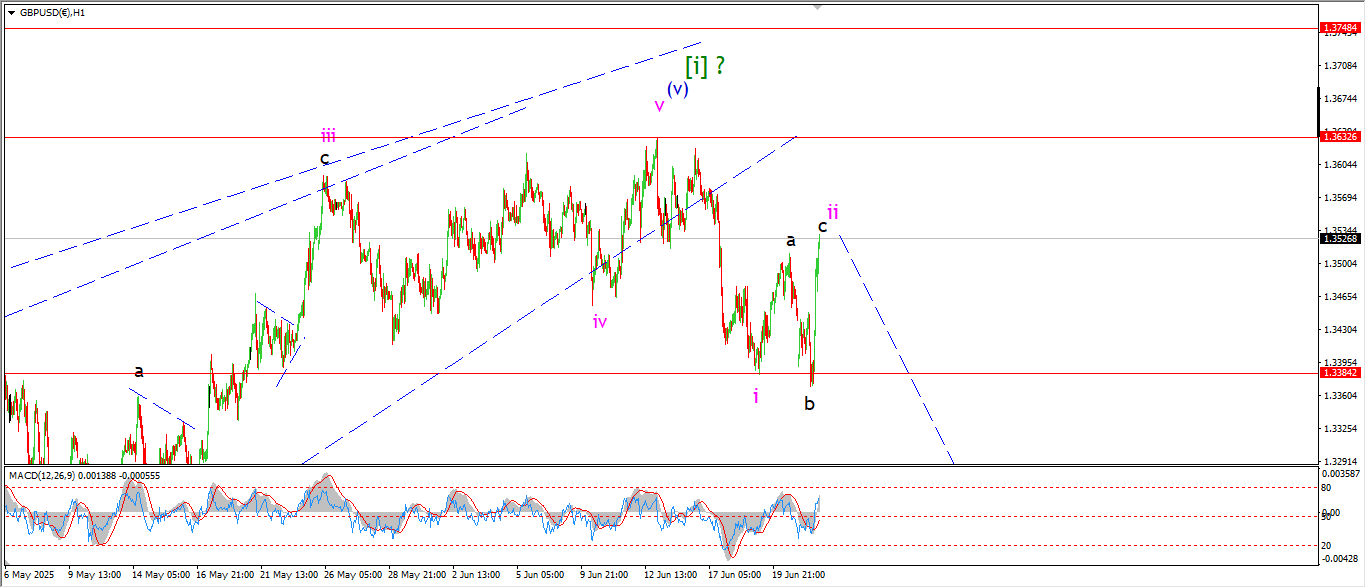Select the magenta i label below the low

[x=756, y=396]
